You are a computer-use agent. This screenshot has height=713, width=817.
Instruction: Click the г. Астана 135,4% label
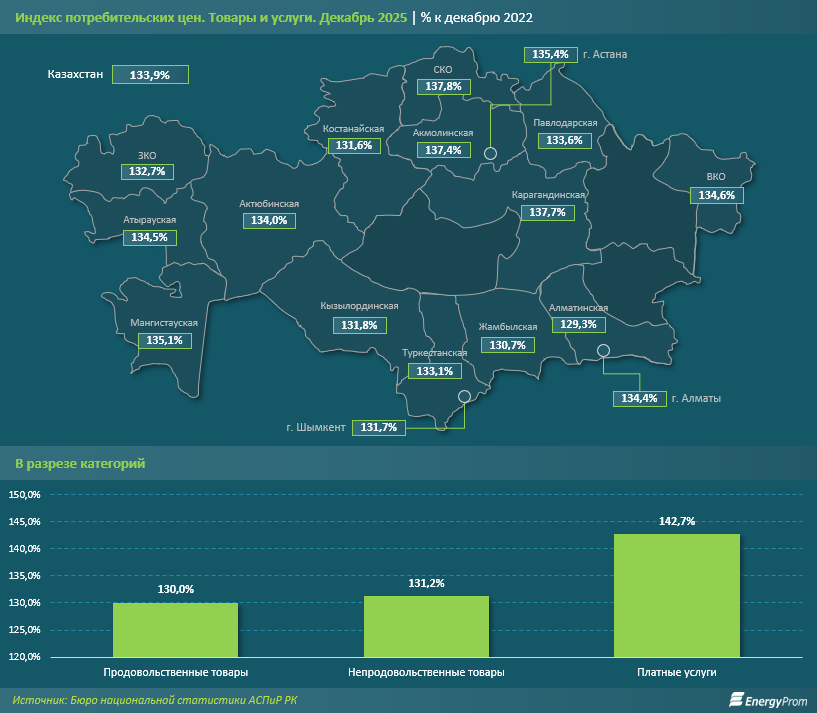pyautogui.click(x=551, y=54)
